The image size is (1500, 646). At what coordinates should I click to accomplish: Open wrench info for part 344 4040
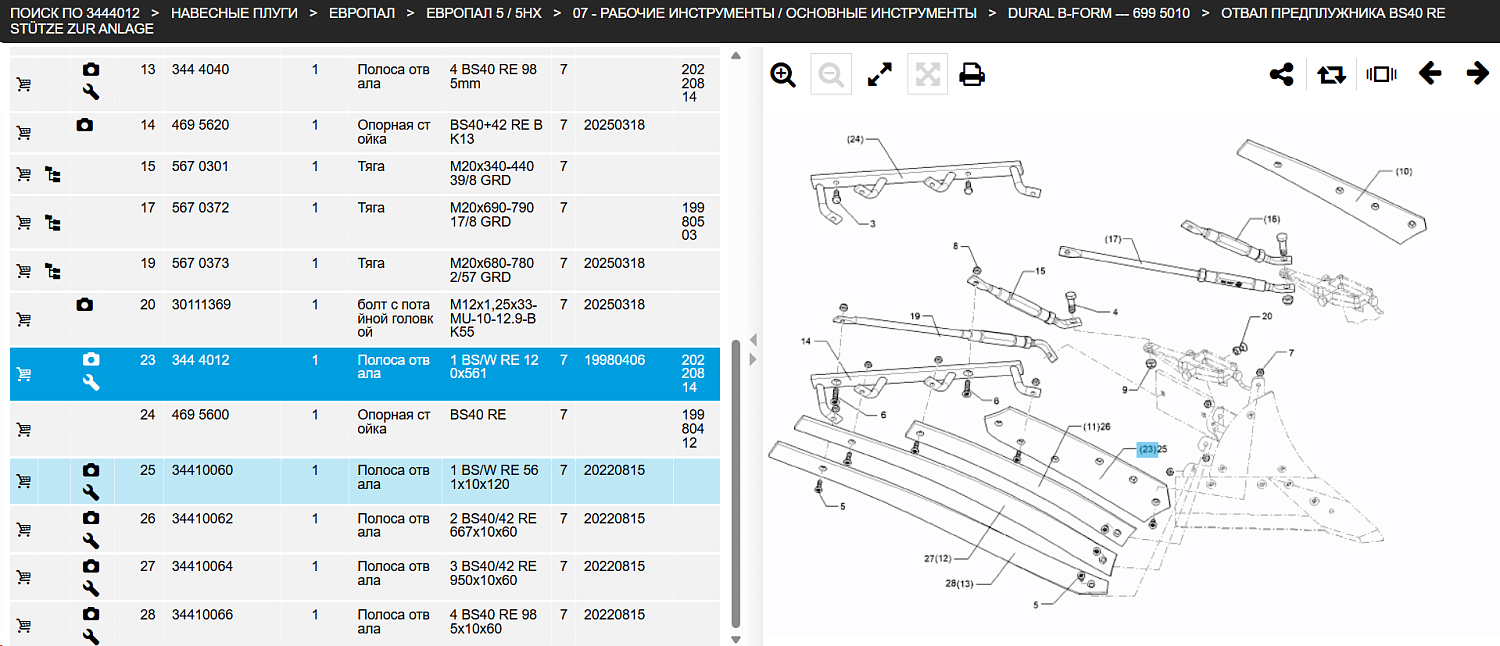coord(91,92)
